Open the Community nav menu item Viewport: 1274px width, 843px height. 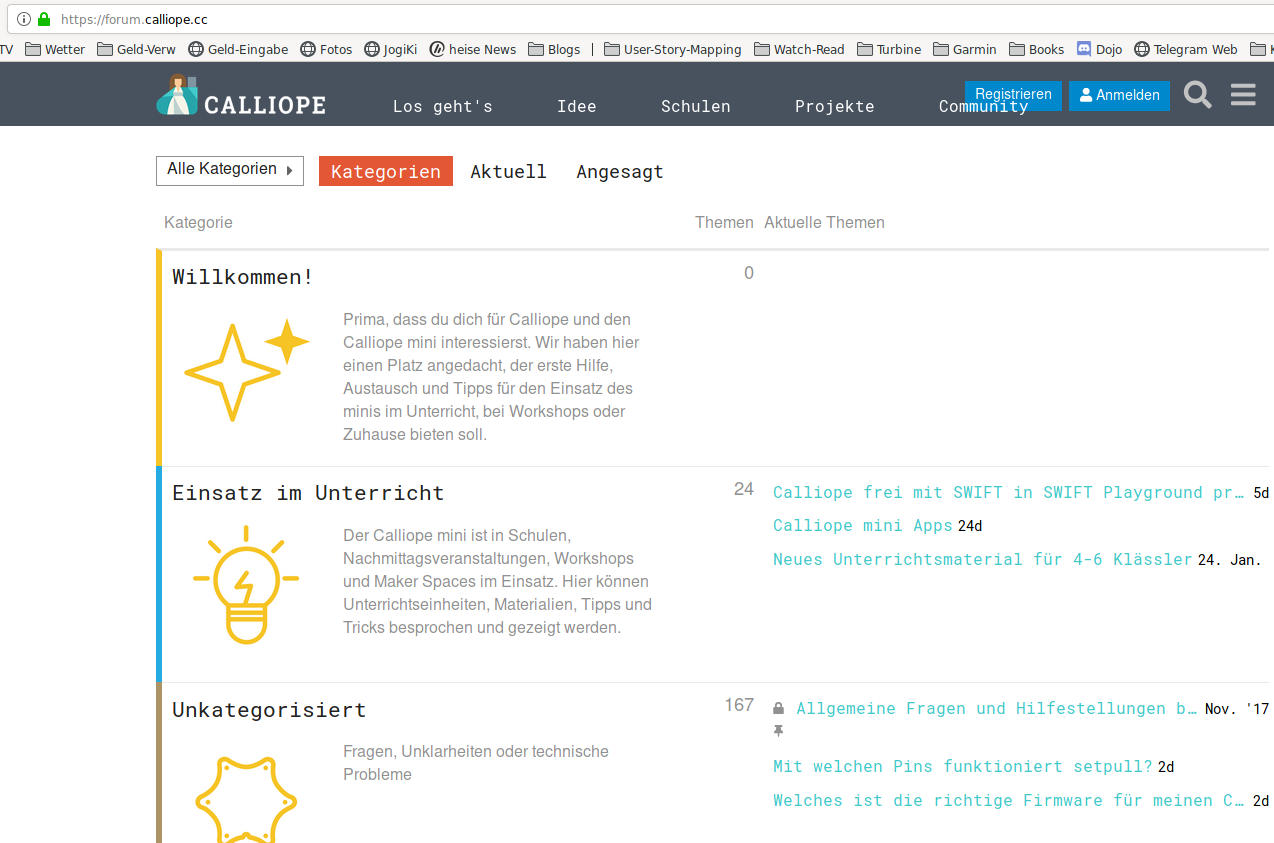point(984,107)
